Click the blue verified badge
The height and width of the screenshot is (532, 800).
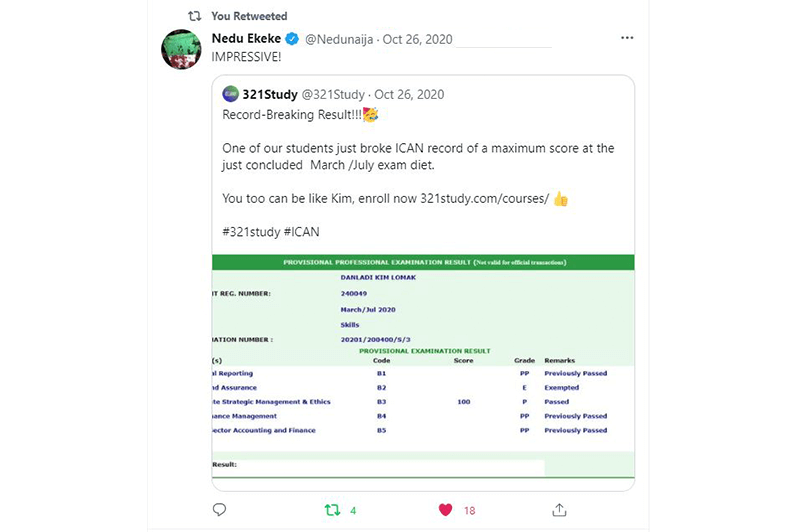click(x=292, y=40)
